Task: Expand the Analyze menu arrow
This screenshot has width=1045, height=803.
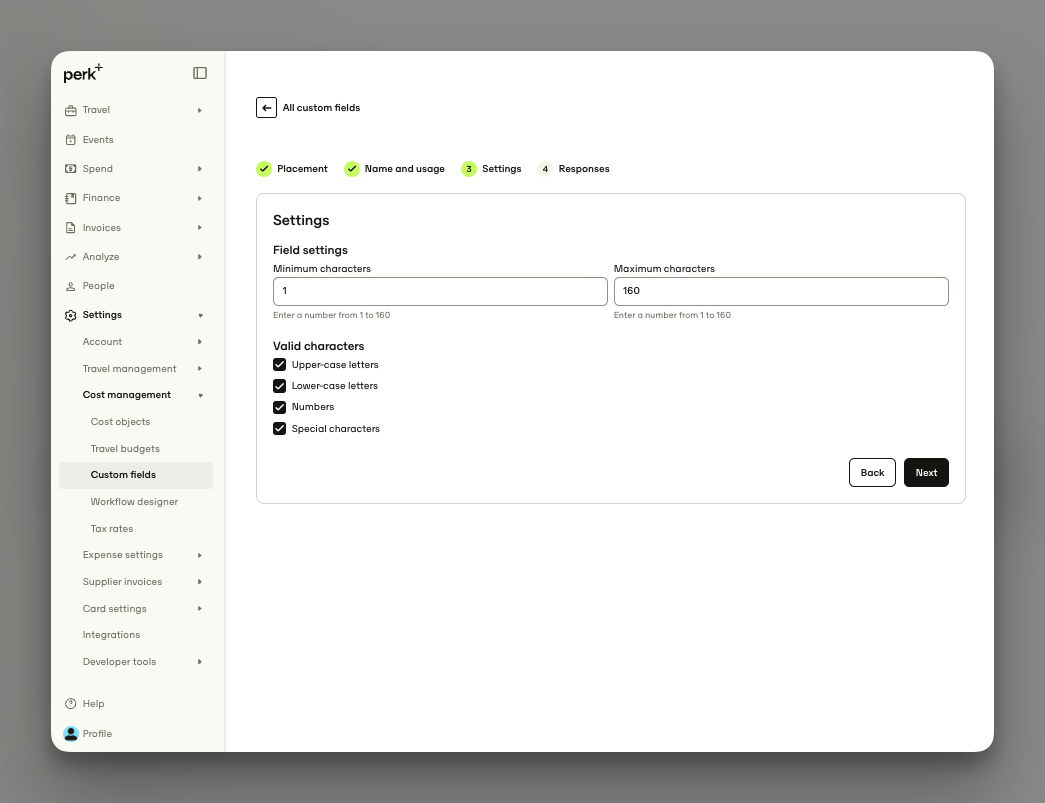Action: [200, 257]
